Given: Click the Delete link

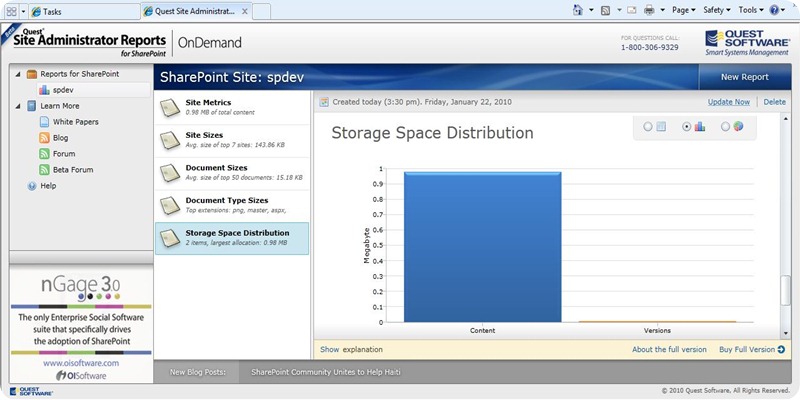Looking at the screenshot, I should 774,102.
